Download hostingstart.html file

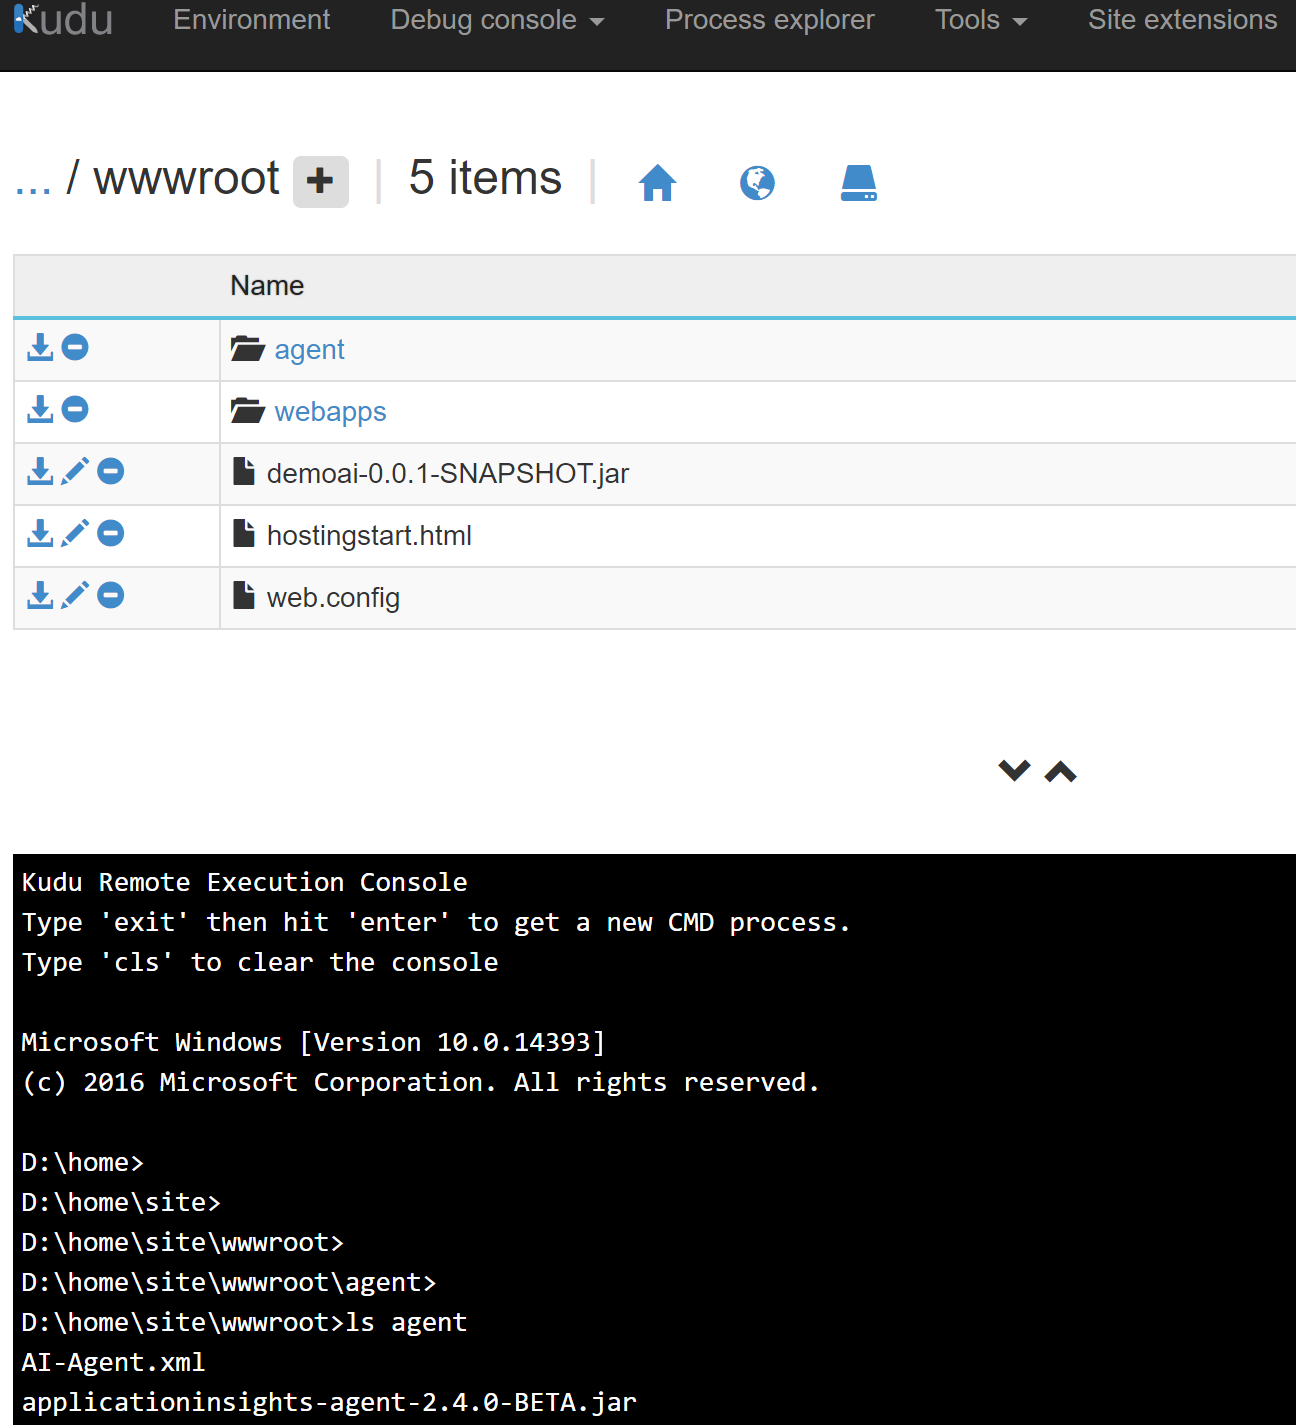40,533
